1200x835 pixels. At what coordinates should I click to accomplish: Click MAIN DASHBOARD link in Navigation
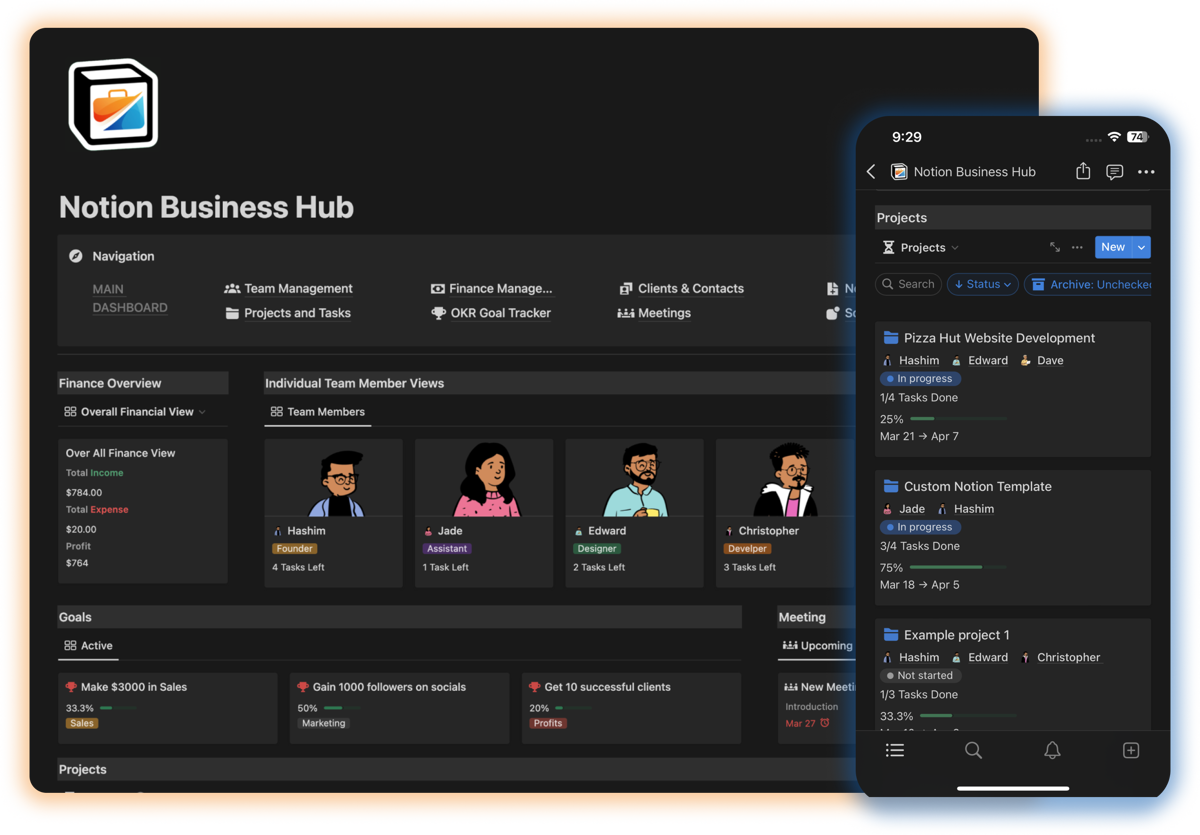(130, 298)
